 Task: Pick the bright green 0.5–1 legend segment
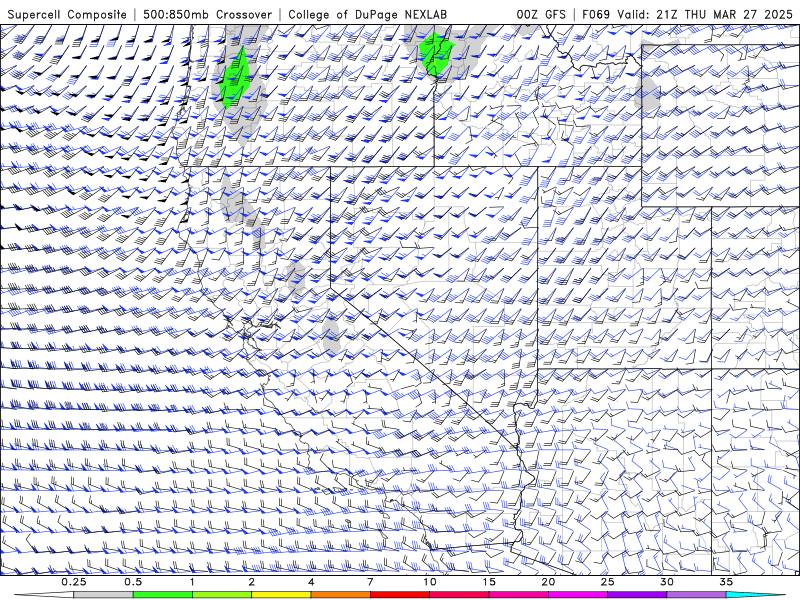click(162, 595)
